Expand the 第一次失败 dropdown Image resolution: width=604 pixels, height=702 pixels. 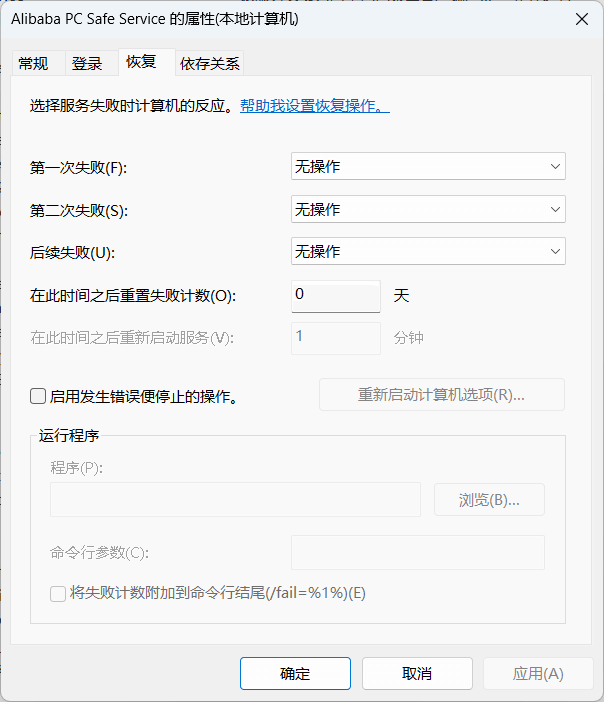[x=428, y=166]
